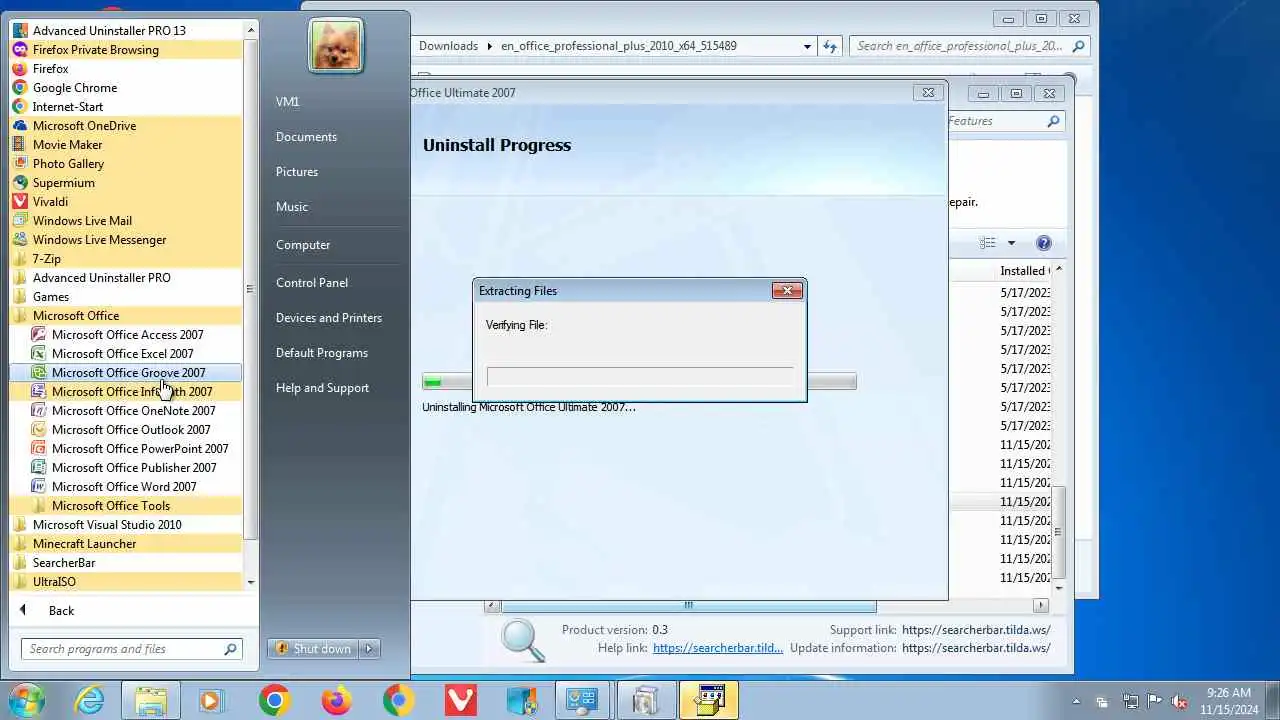Refresh Explorer address bar location

pos(829,46)
